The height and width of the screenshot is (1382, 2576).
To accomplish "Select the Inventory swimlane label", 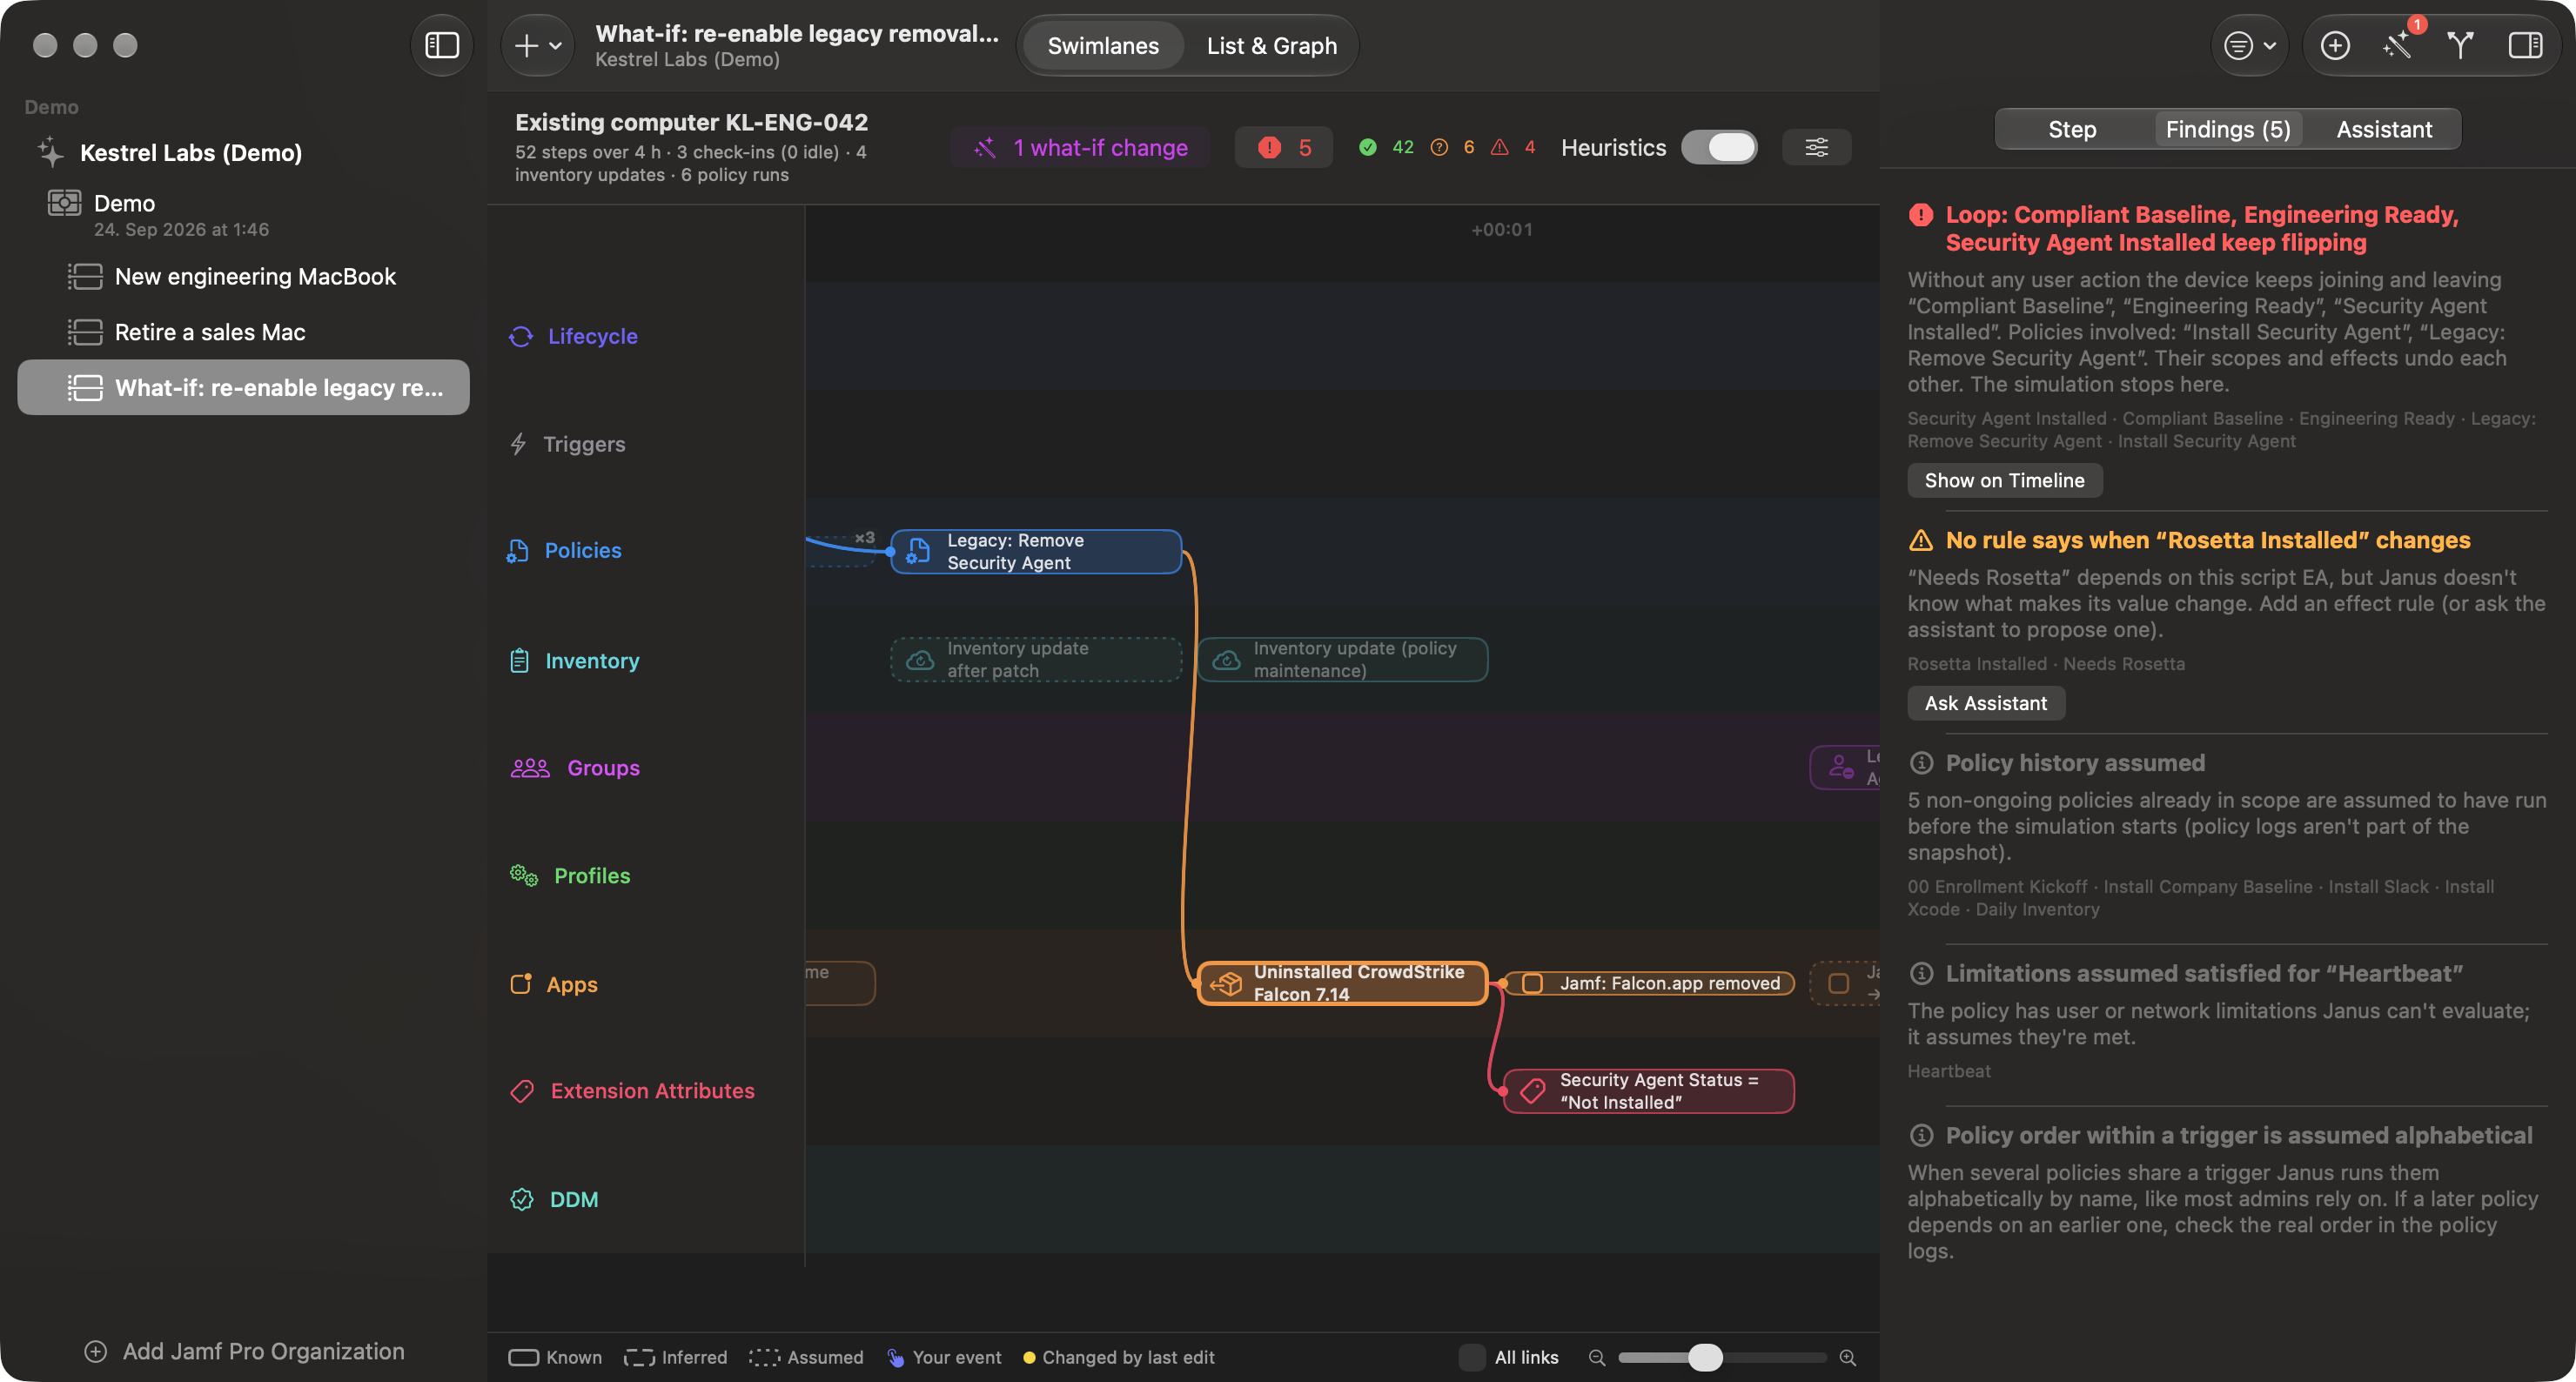I will click(574, 661).
